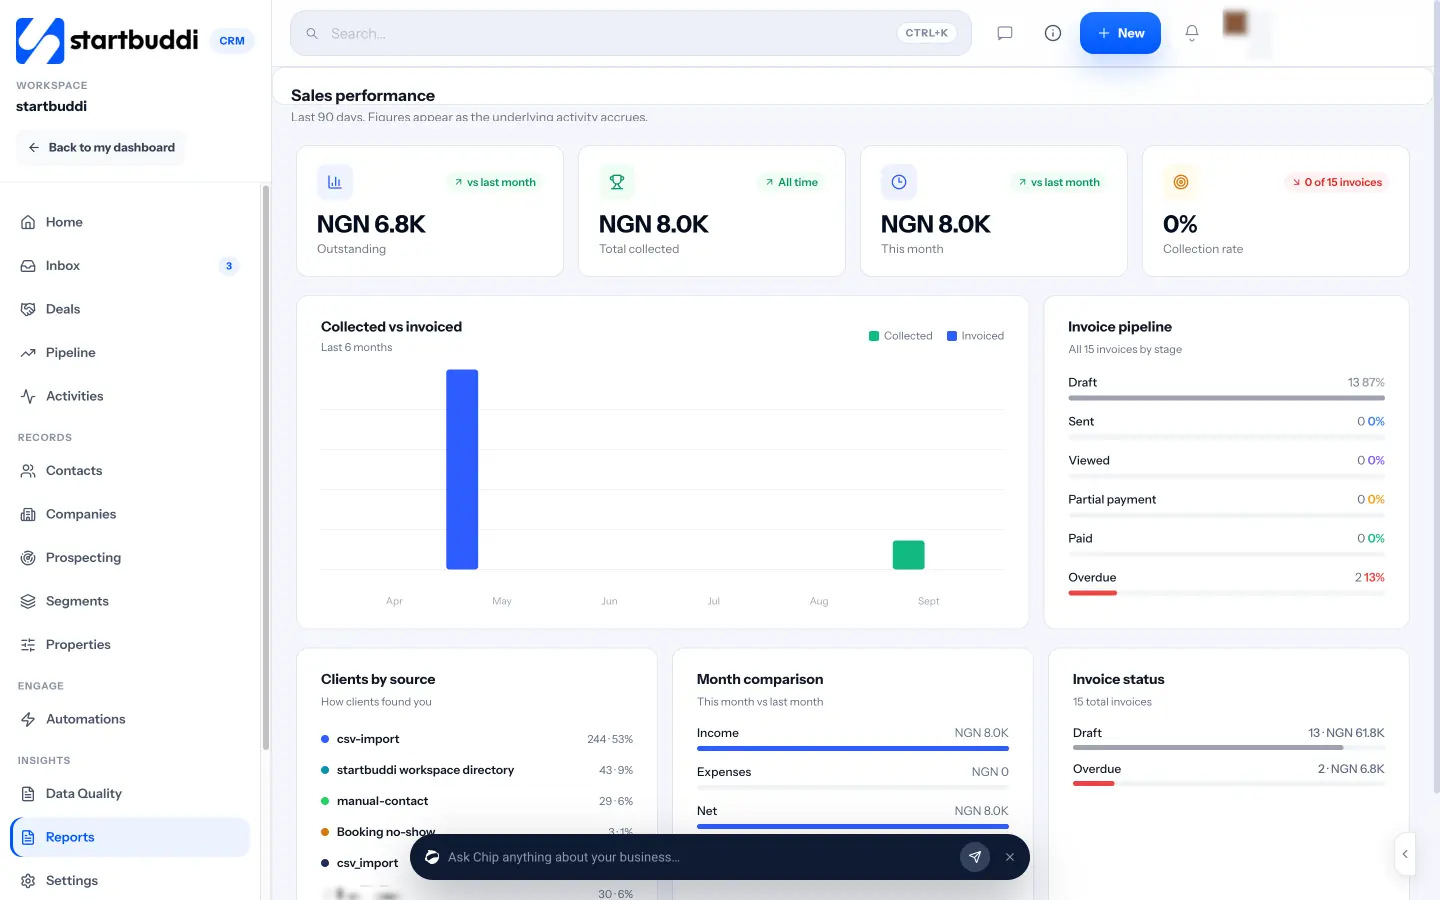Screen dimensions: 1440x900
Task: Click the trophy icon on Total collected card
Action: [x=617, y=182]
